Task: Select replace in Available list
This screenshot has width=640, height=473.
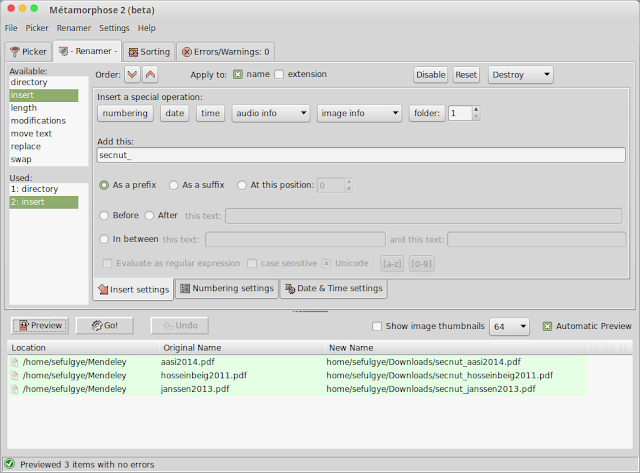Action: (x=44, y=147)
